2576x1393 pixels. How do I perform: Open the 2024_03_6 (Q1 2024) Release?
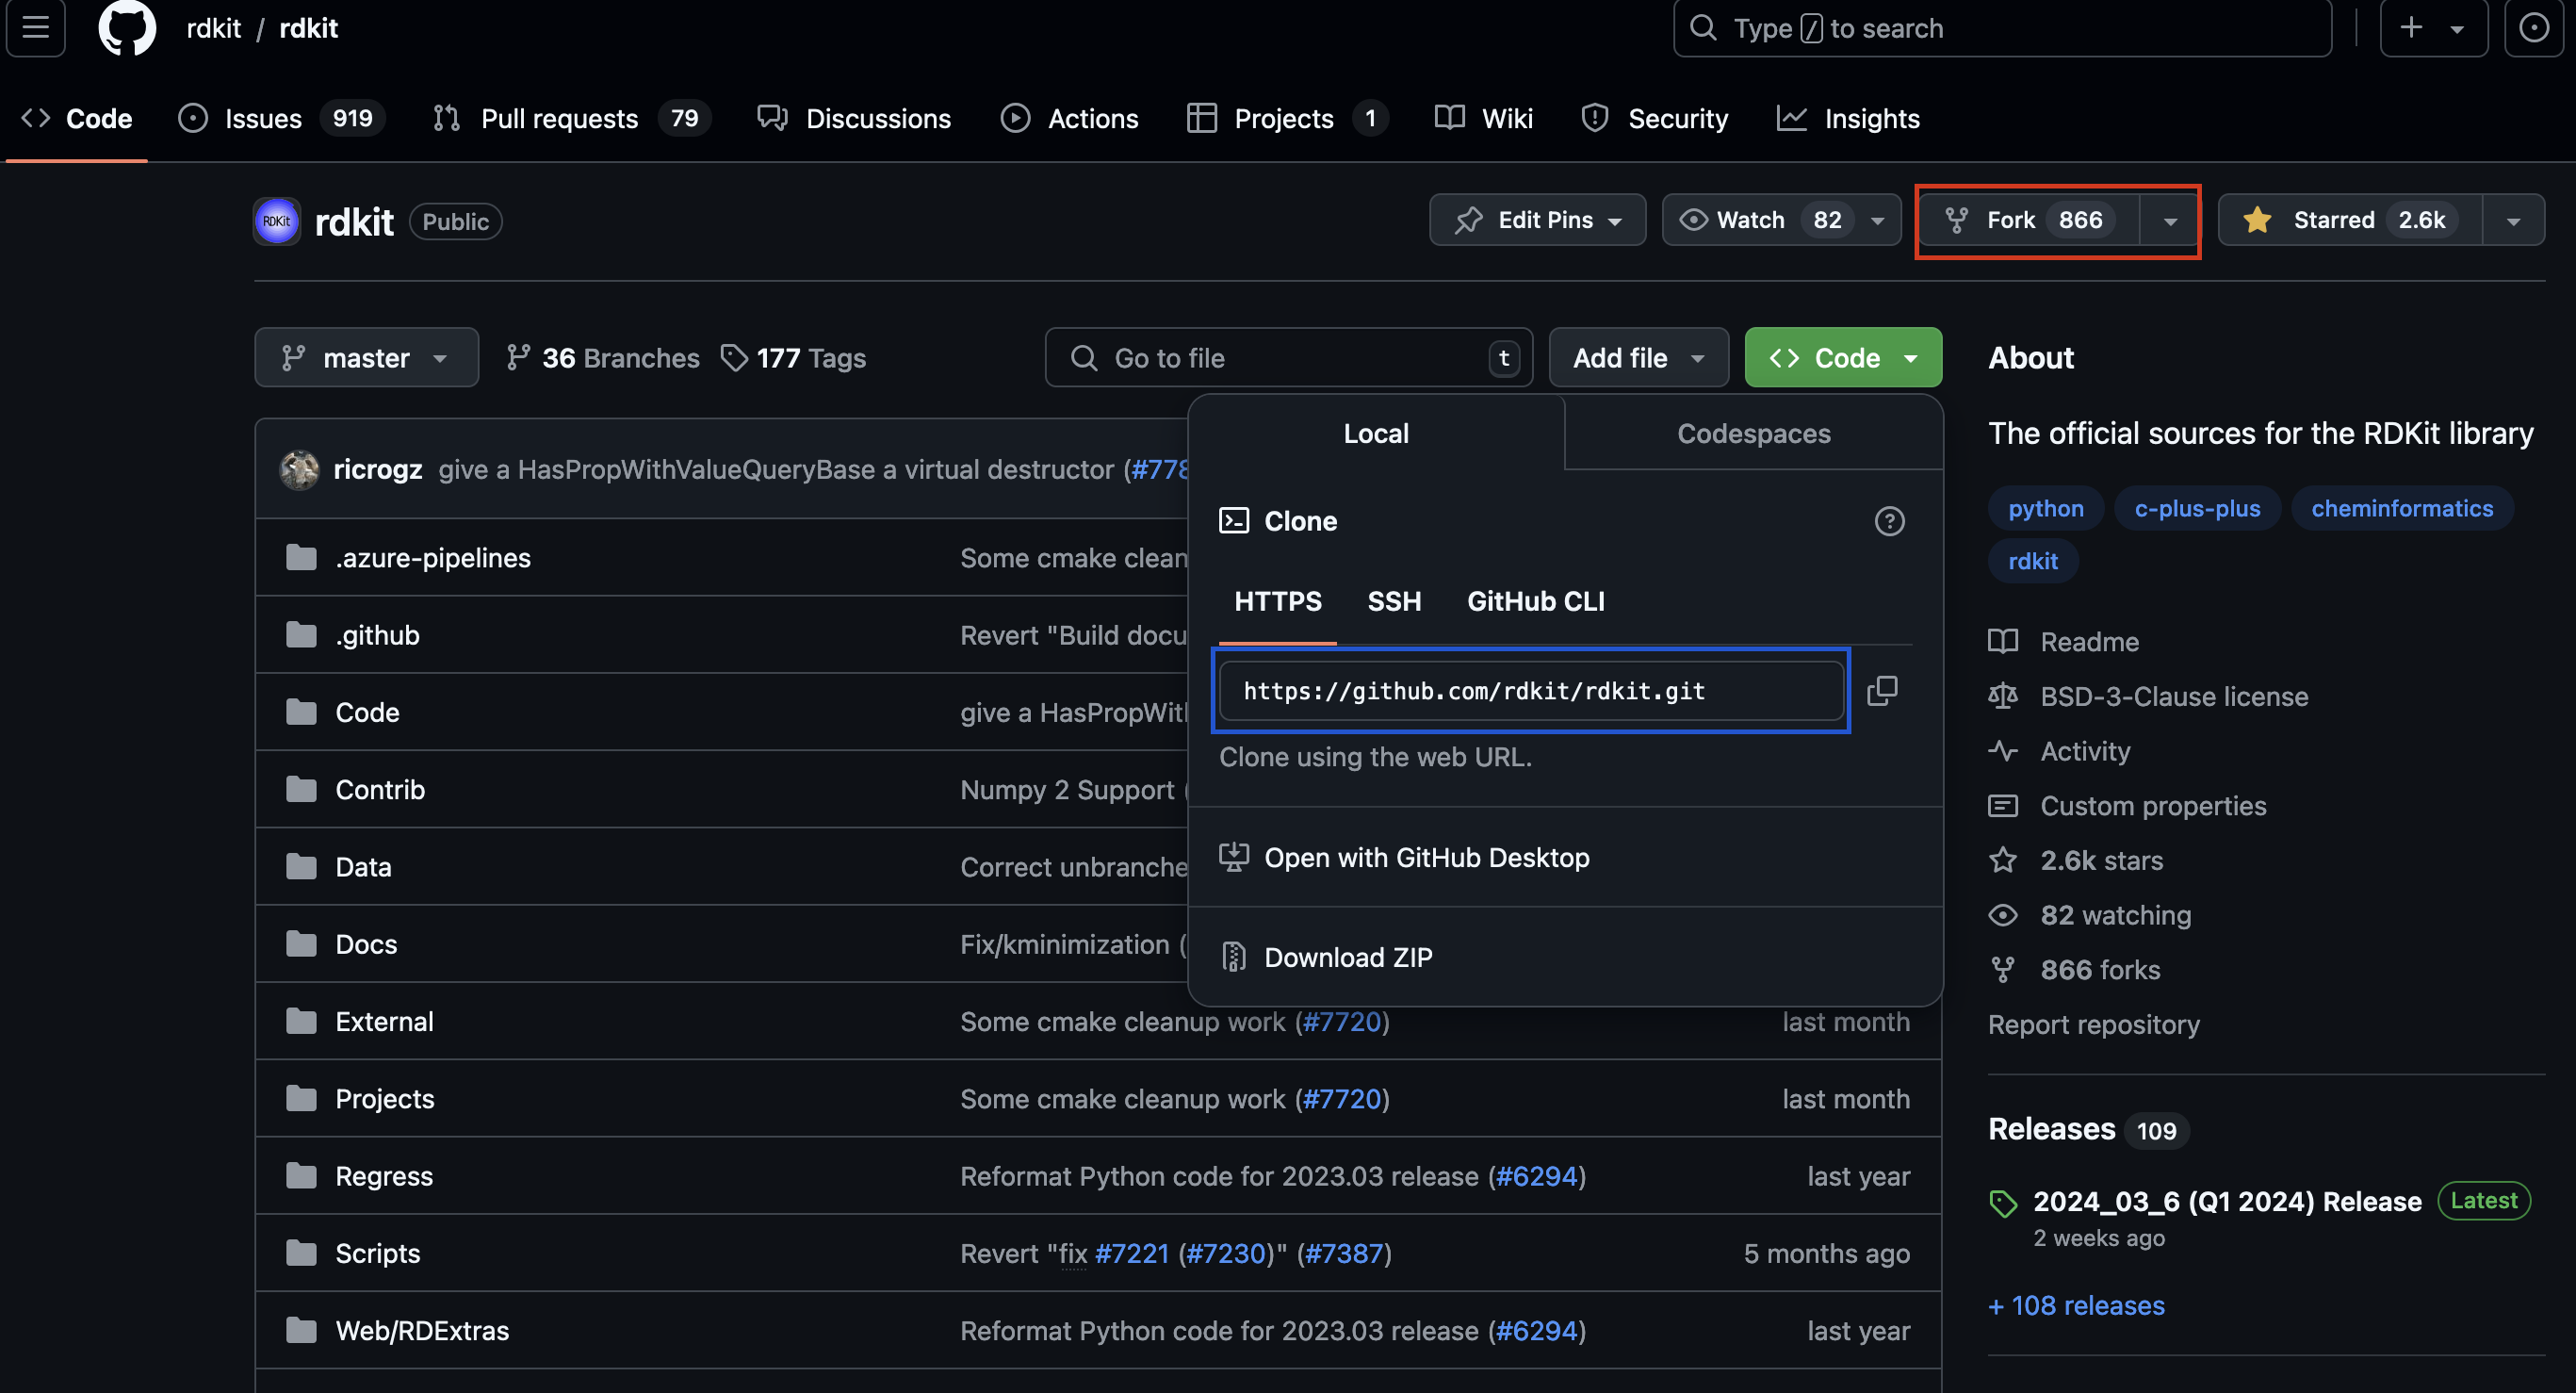2227,1201
